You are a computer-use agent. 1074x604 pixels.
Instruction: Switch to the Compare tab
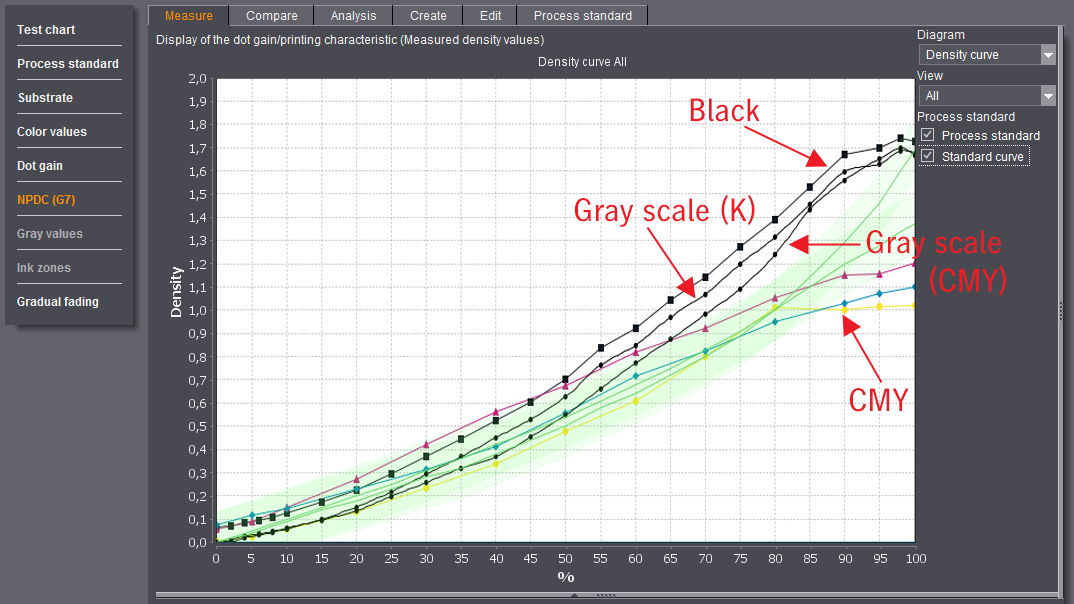click(271, 15)
